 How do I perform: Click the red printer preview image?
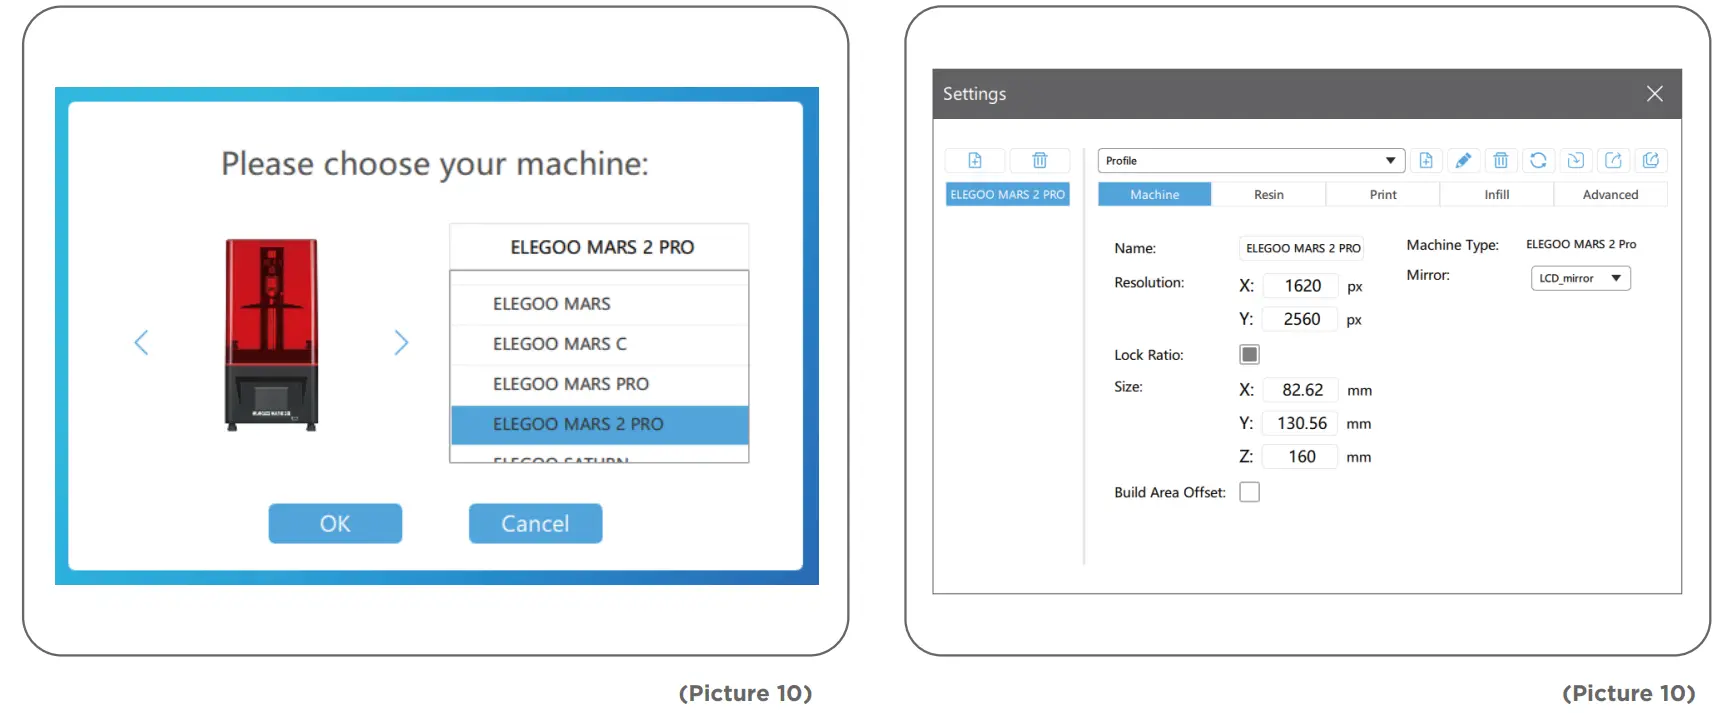271,335
